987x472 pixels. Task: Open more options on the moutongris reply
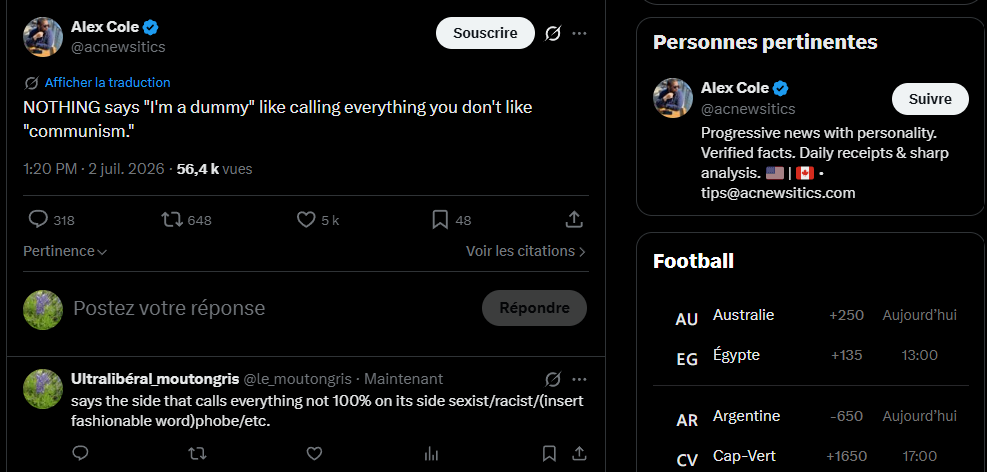pyautogui.click(x=579, y=379)
